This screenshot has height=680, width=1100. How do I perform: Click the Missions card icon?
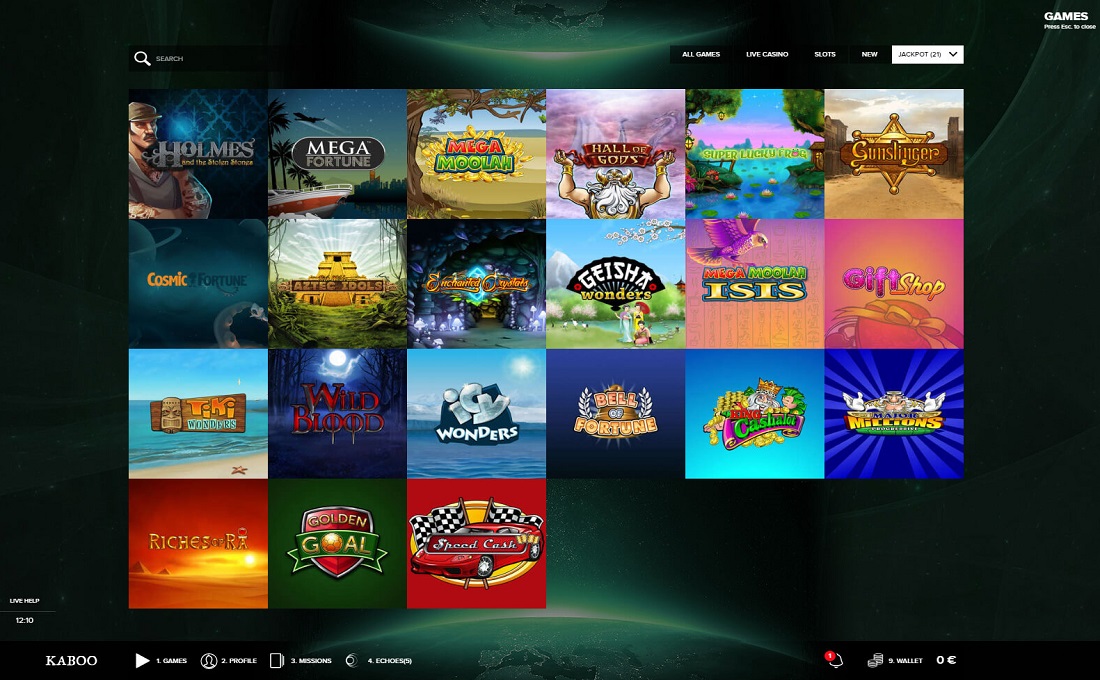276,660
